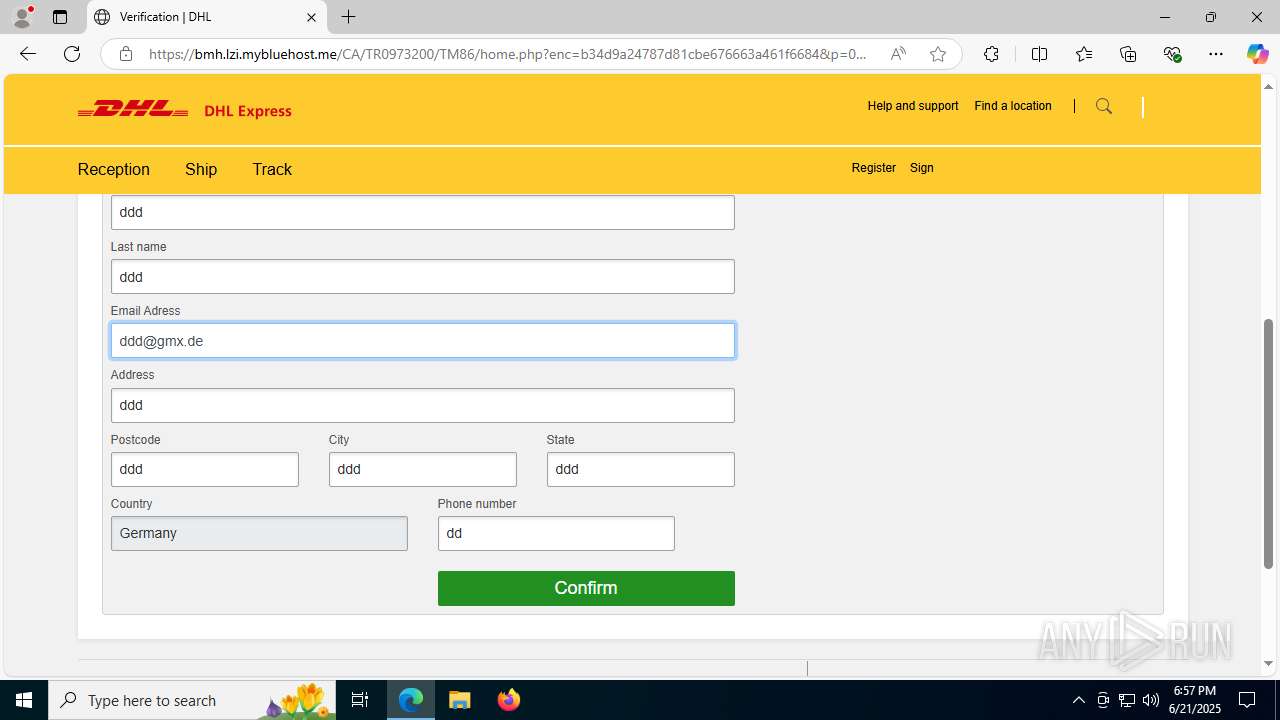The width and height of the screenshot is (1280, 720).
Task: Click the page vertical scrollbar thumb
Action: pyautogui.click(x=1269, y=443)
